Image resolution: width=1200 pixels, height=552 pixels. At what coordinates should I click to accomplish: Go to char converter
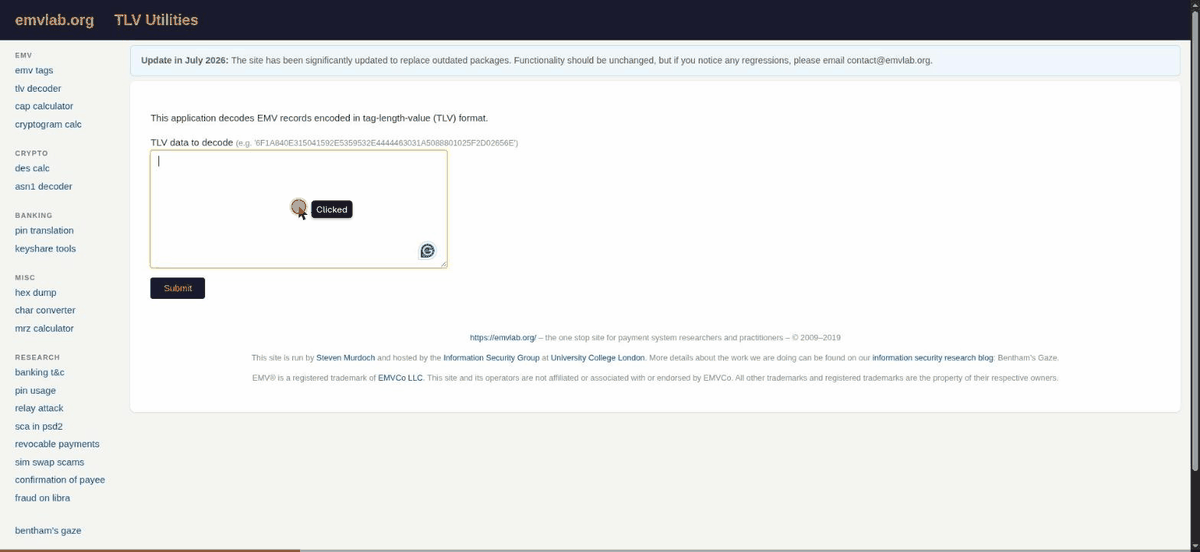pyautogui.click(x=45, y=311)
